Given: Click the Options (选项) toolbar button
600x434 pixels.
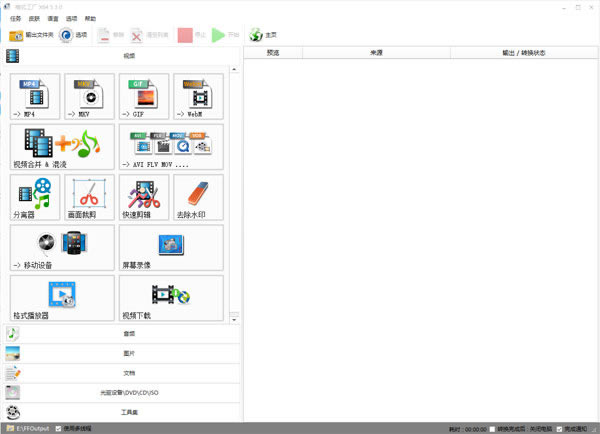Looking at the screenshot, I should [74, 35].
